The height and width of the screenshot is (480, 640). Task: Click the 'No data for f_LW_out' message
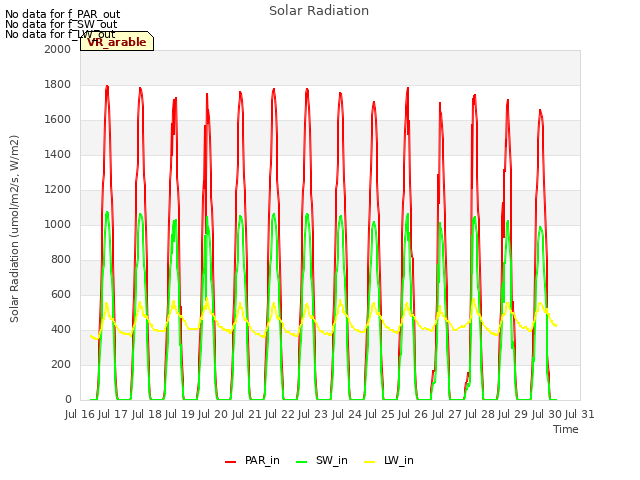click(x=60, y=34)
